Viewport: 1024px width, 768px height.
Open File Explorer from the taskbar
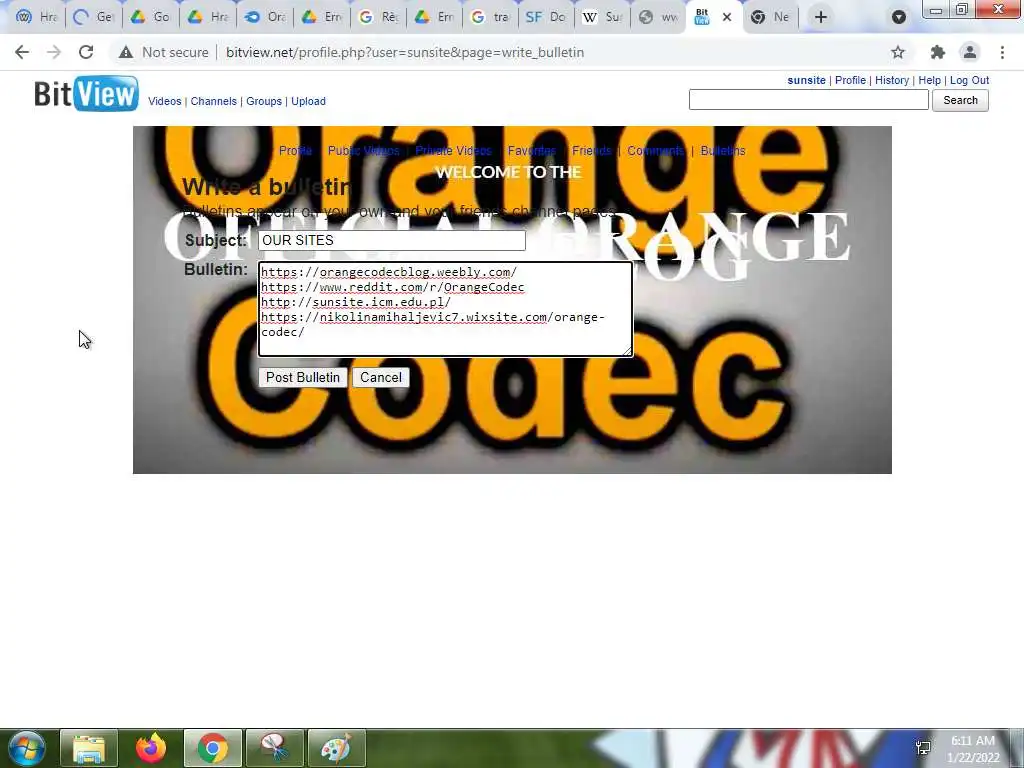coord(89,748)
